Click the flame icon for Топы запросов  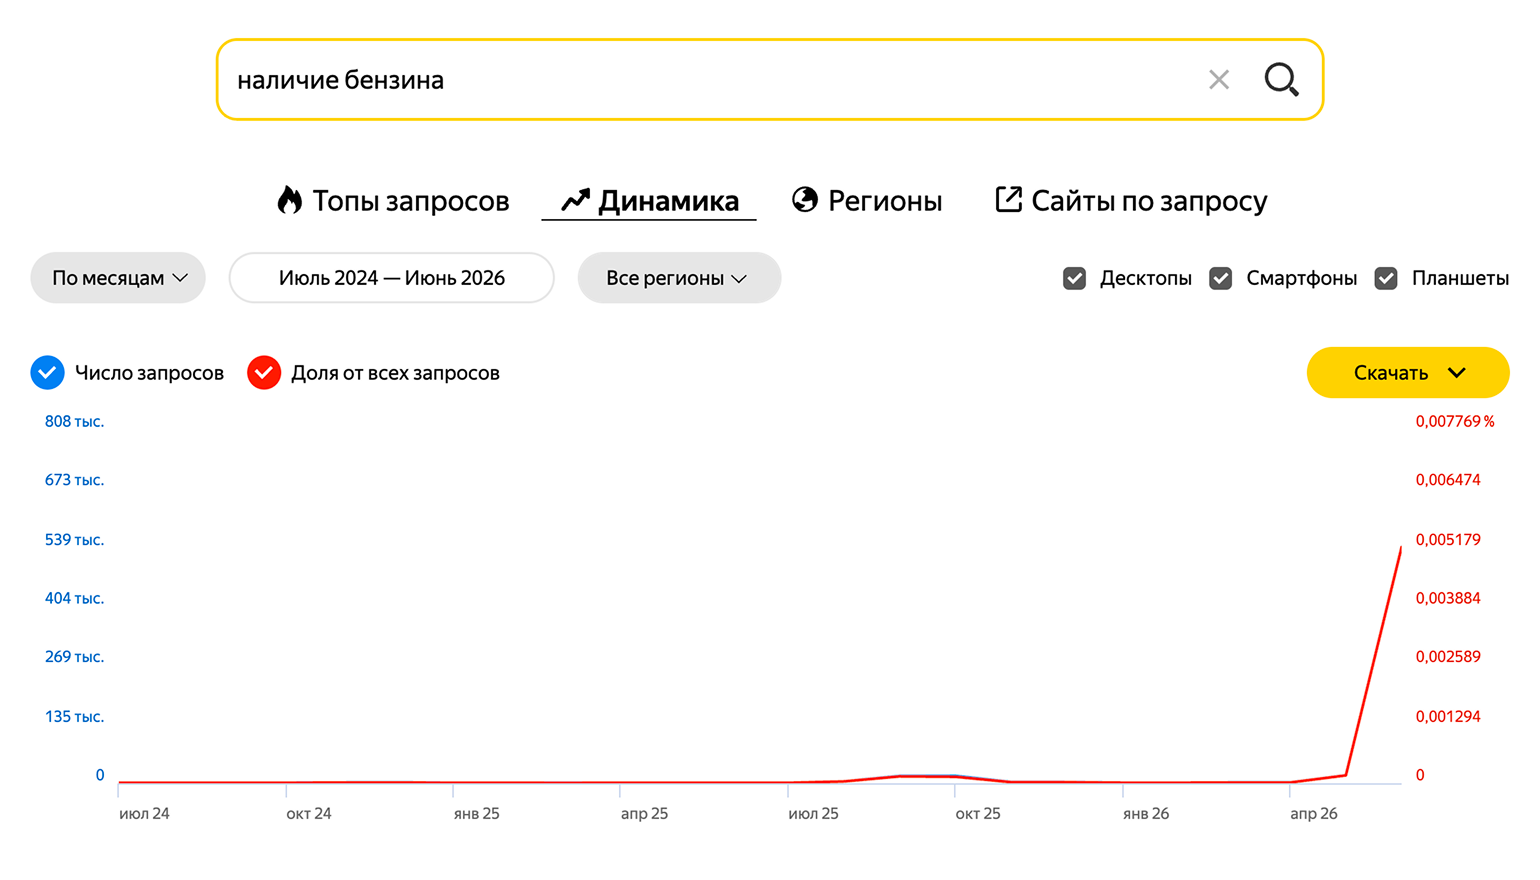(x=290, y=200)
